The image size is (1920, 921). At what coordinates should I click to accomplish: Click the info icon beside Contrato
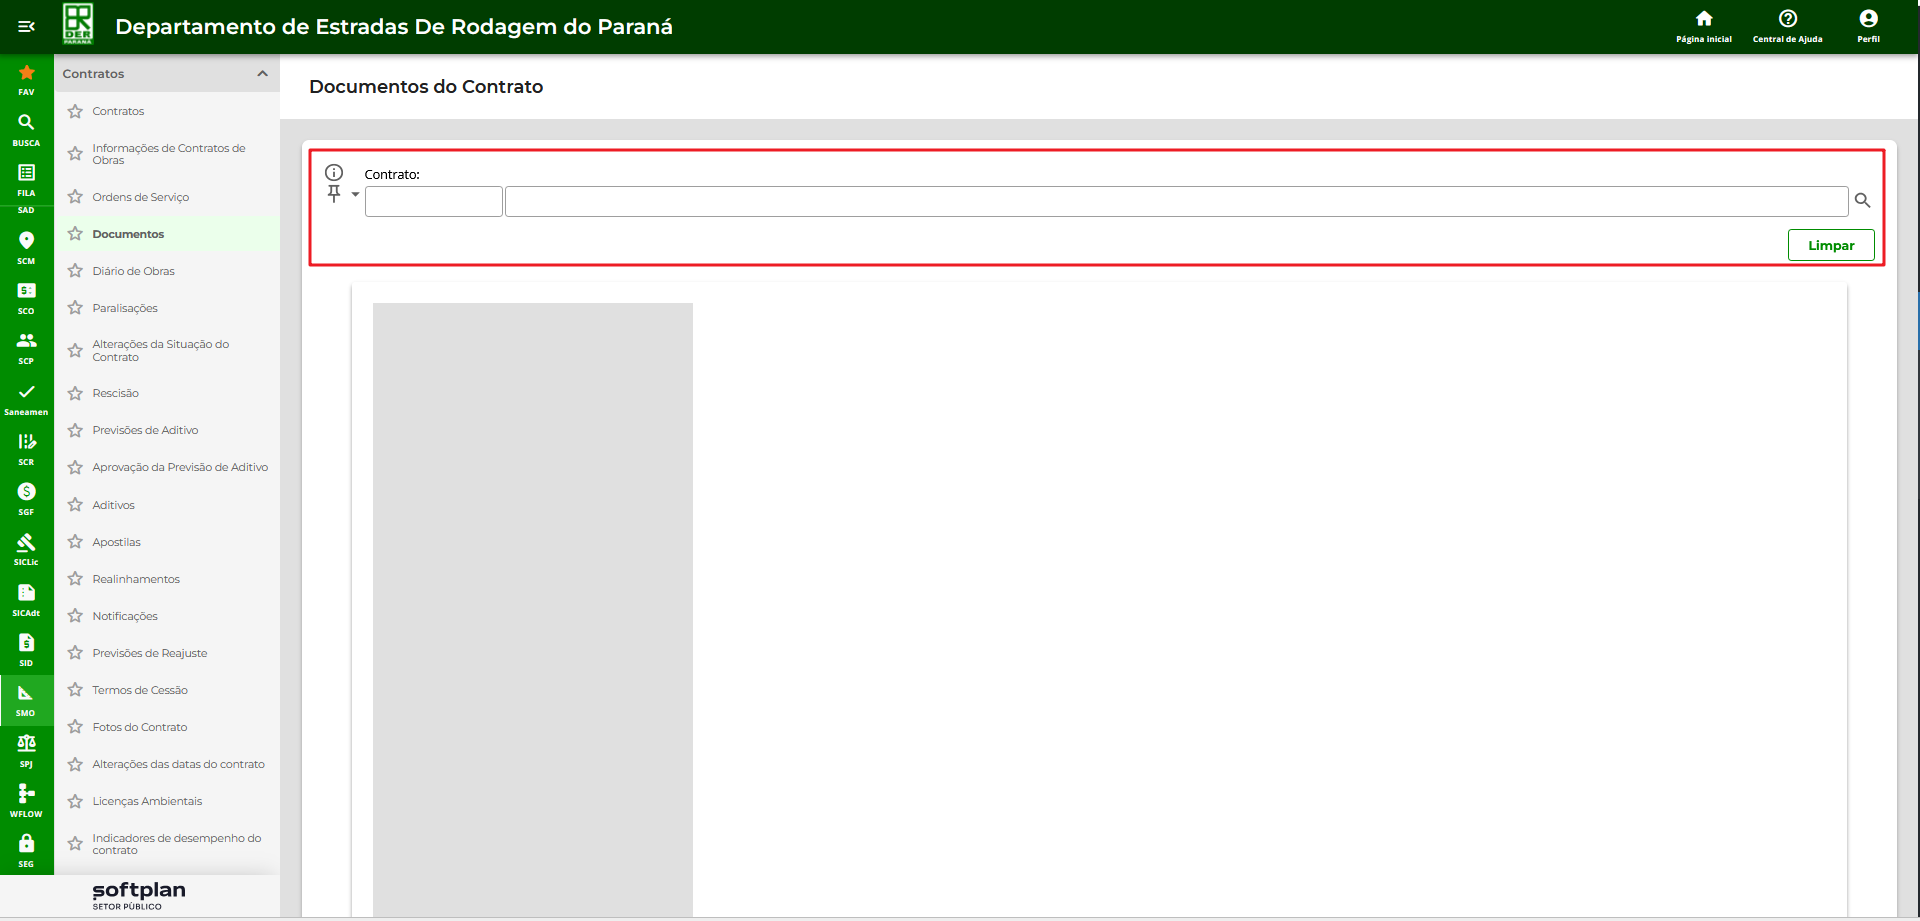pyautogui.click(x=334, y=173)
